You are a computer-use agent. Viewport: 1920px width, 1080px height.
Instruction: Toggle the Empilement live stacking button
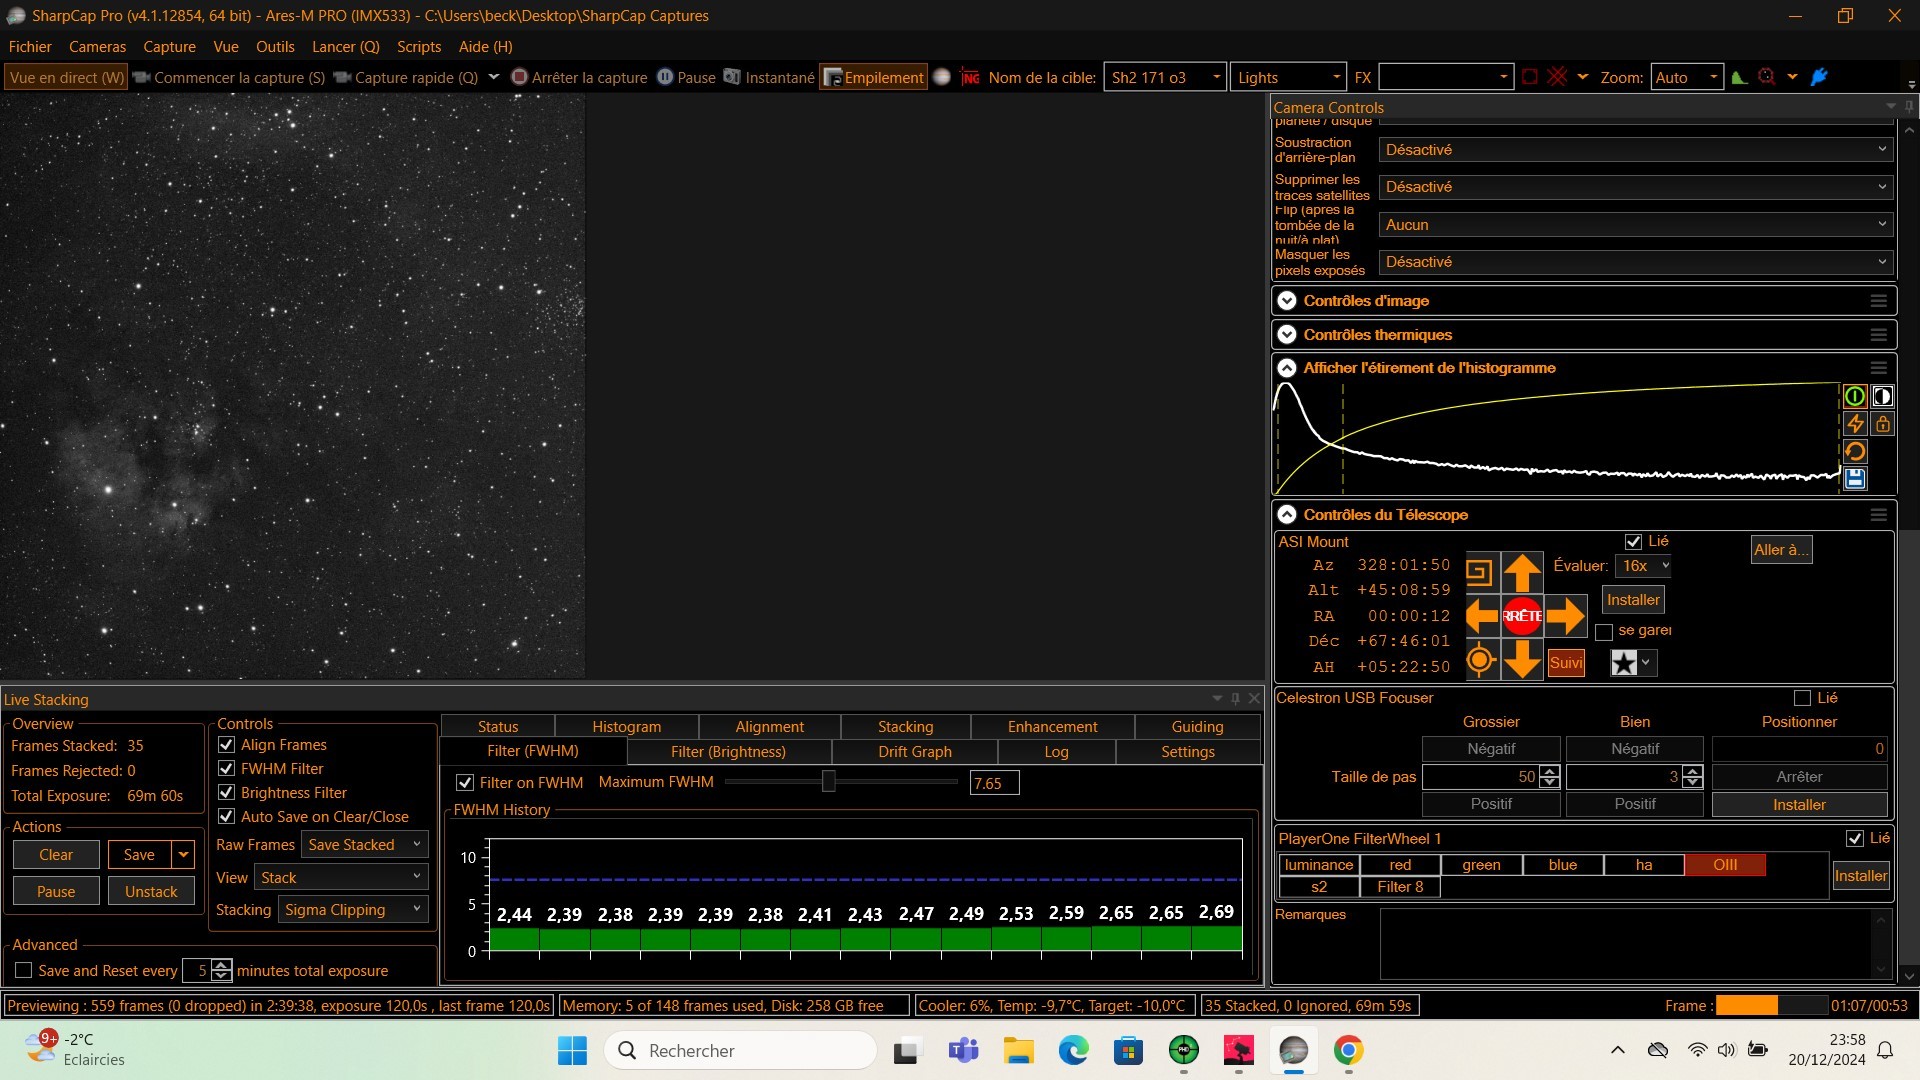pyautogui.click(x=873, y=77)
